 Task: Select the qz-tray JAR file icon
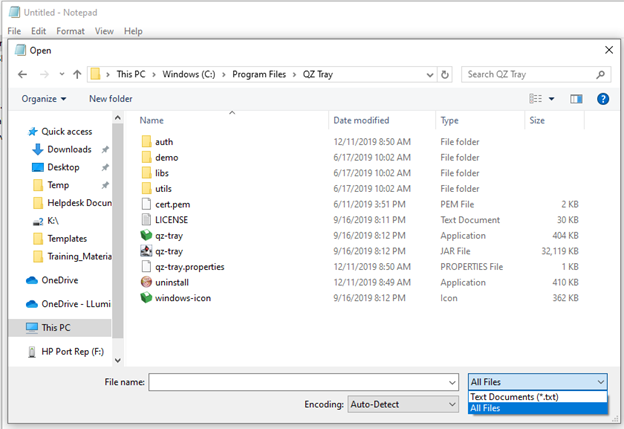[147, 251]
